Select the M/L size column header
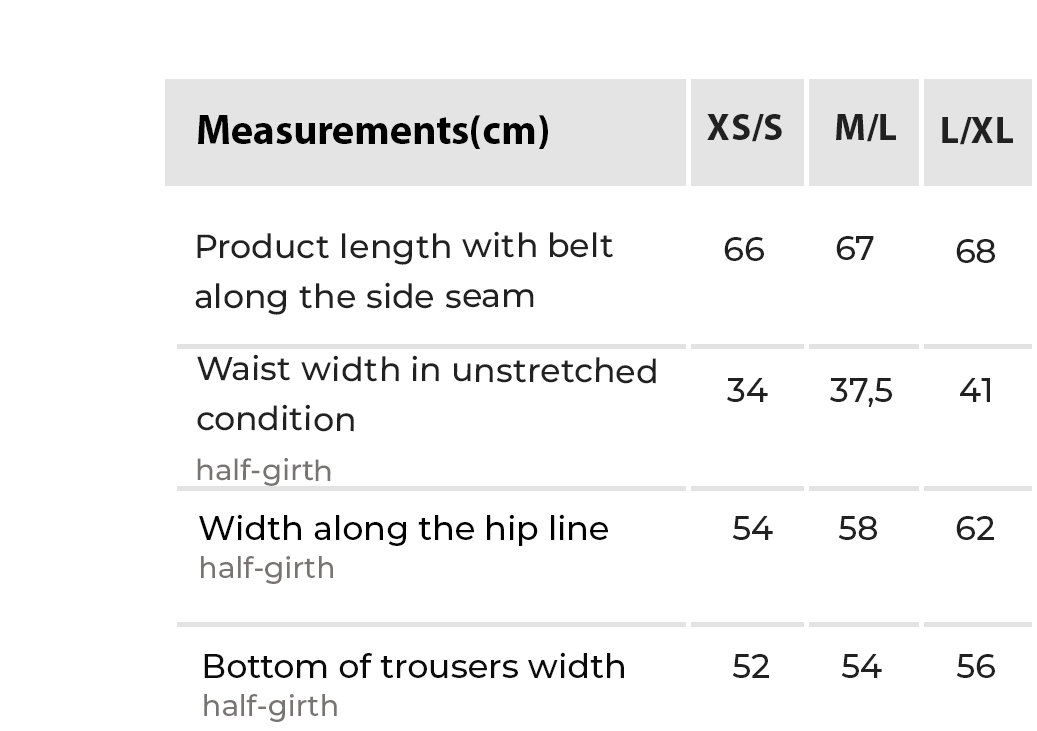Viewport: 1037px width, 731px height. [x=865, y=129]
